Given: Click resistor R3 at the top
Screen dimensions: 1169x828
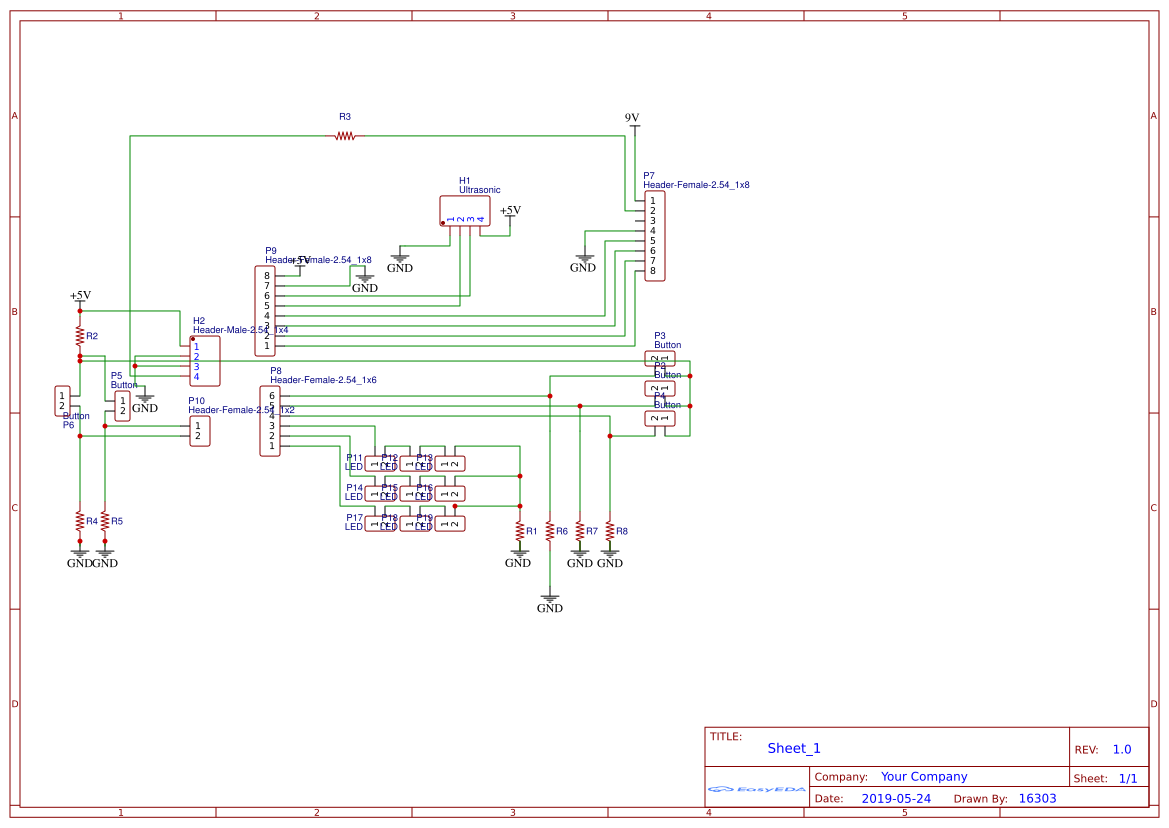Looking at the screenshot, I should pos(345,135).
